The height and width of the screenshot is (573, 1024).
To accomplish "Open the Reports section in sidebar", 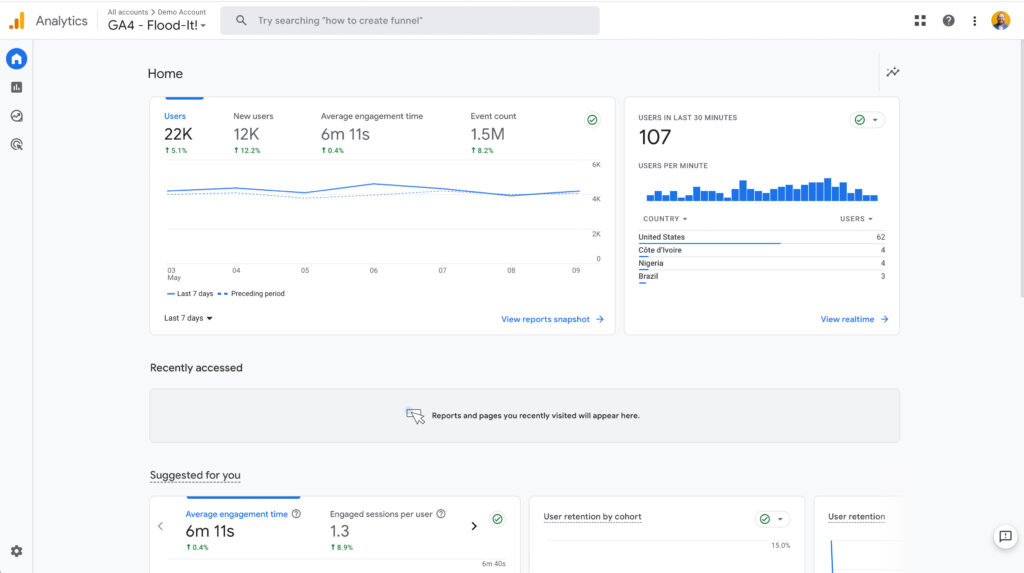I will point(16,87).
